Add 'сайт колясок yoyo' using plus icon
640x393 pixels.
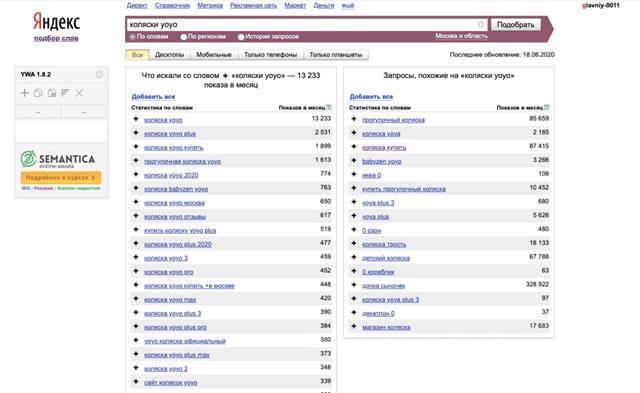pyautogui.click(x=136, y=382)
